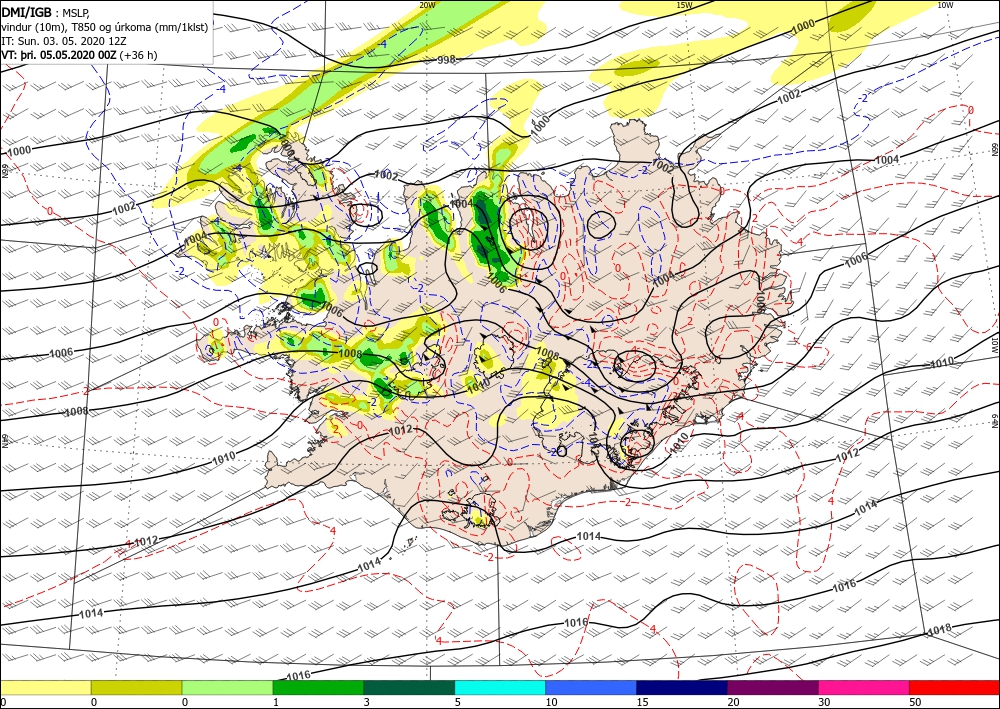Click the 'vindur (10m), T850 og úrkoma (mm/1klst)' line
Image resolution: width=1000 pixels, height=709 pixels.
[105, 27]
